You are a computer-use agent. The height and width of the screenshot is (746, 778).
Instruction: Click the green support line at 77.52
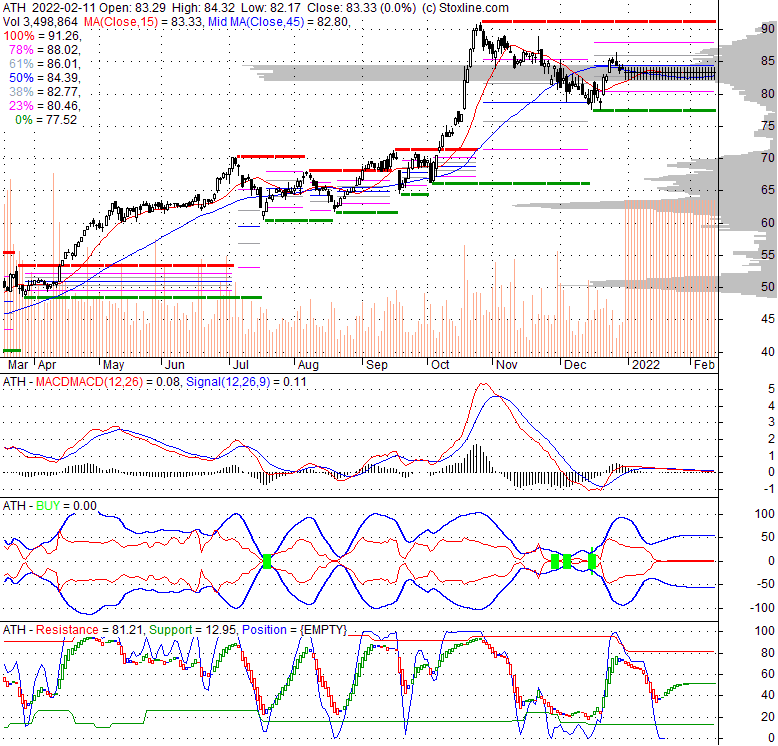click(654, 110)
